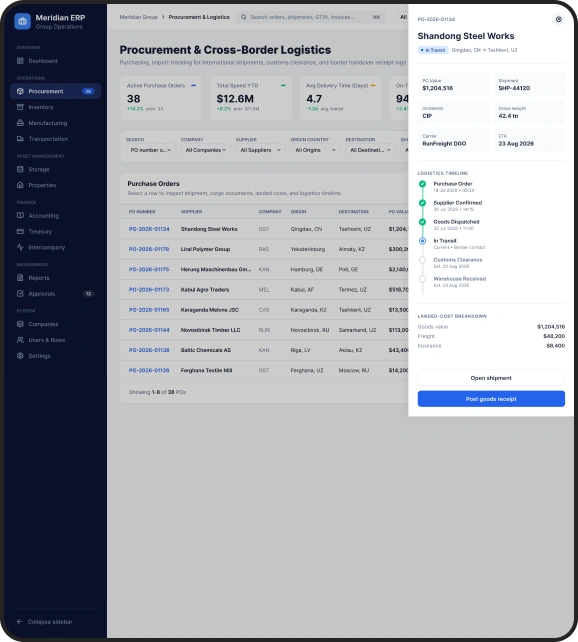Screen dimensions: 578x642
Task: Go to Manufacturing in the sidebar
Action: tap(55, 123)
